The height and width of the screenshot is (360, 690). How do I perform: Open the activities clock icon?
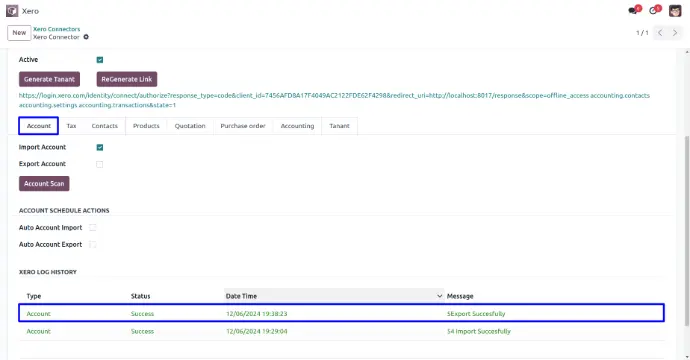(x=654, y=11)
